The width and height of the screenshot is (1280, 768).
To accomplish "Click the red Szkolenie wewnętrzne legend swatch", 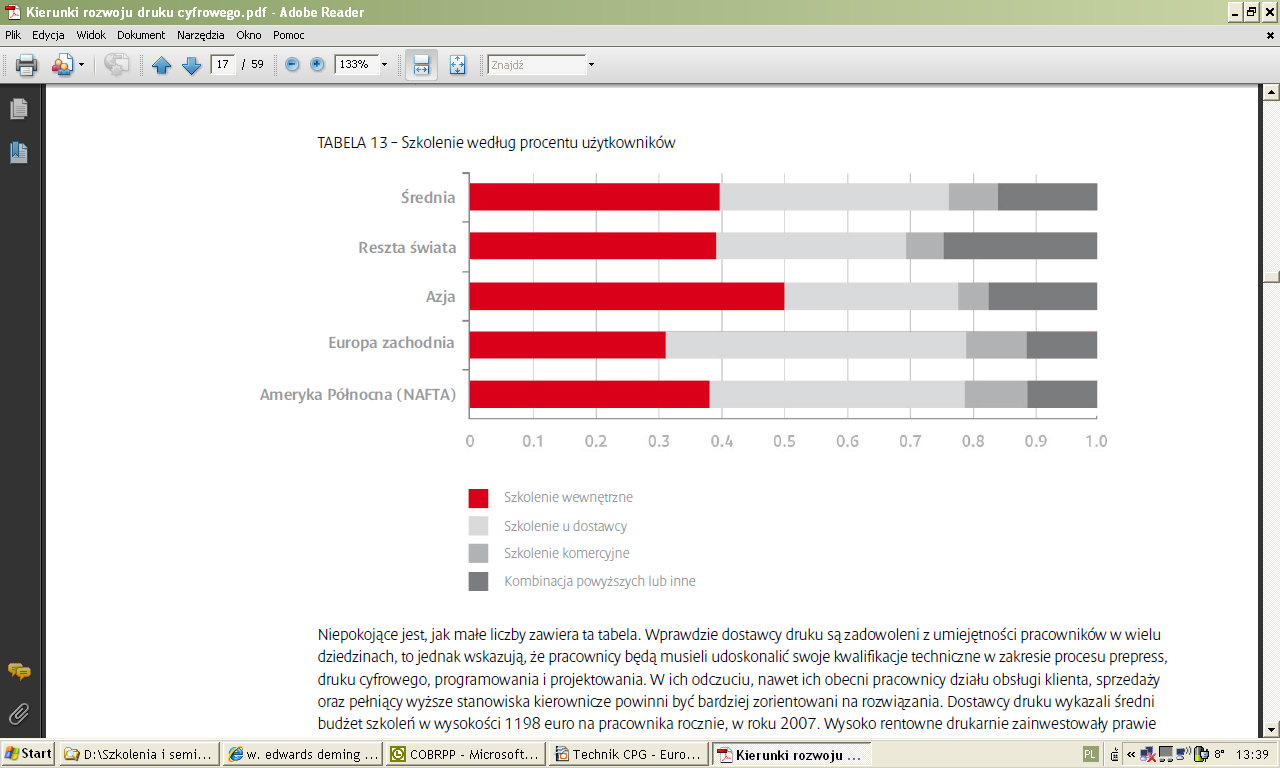I will (x=478, y=498).
